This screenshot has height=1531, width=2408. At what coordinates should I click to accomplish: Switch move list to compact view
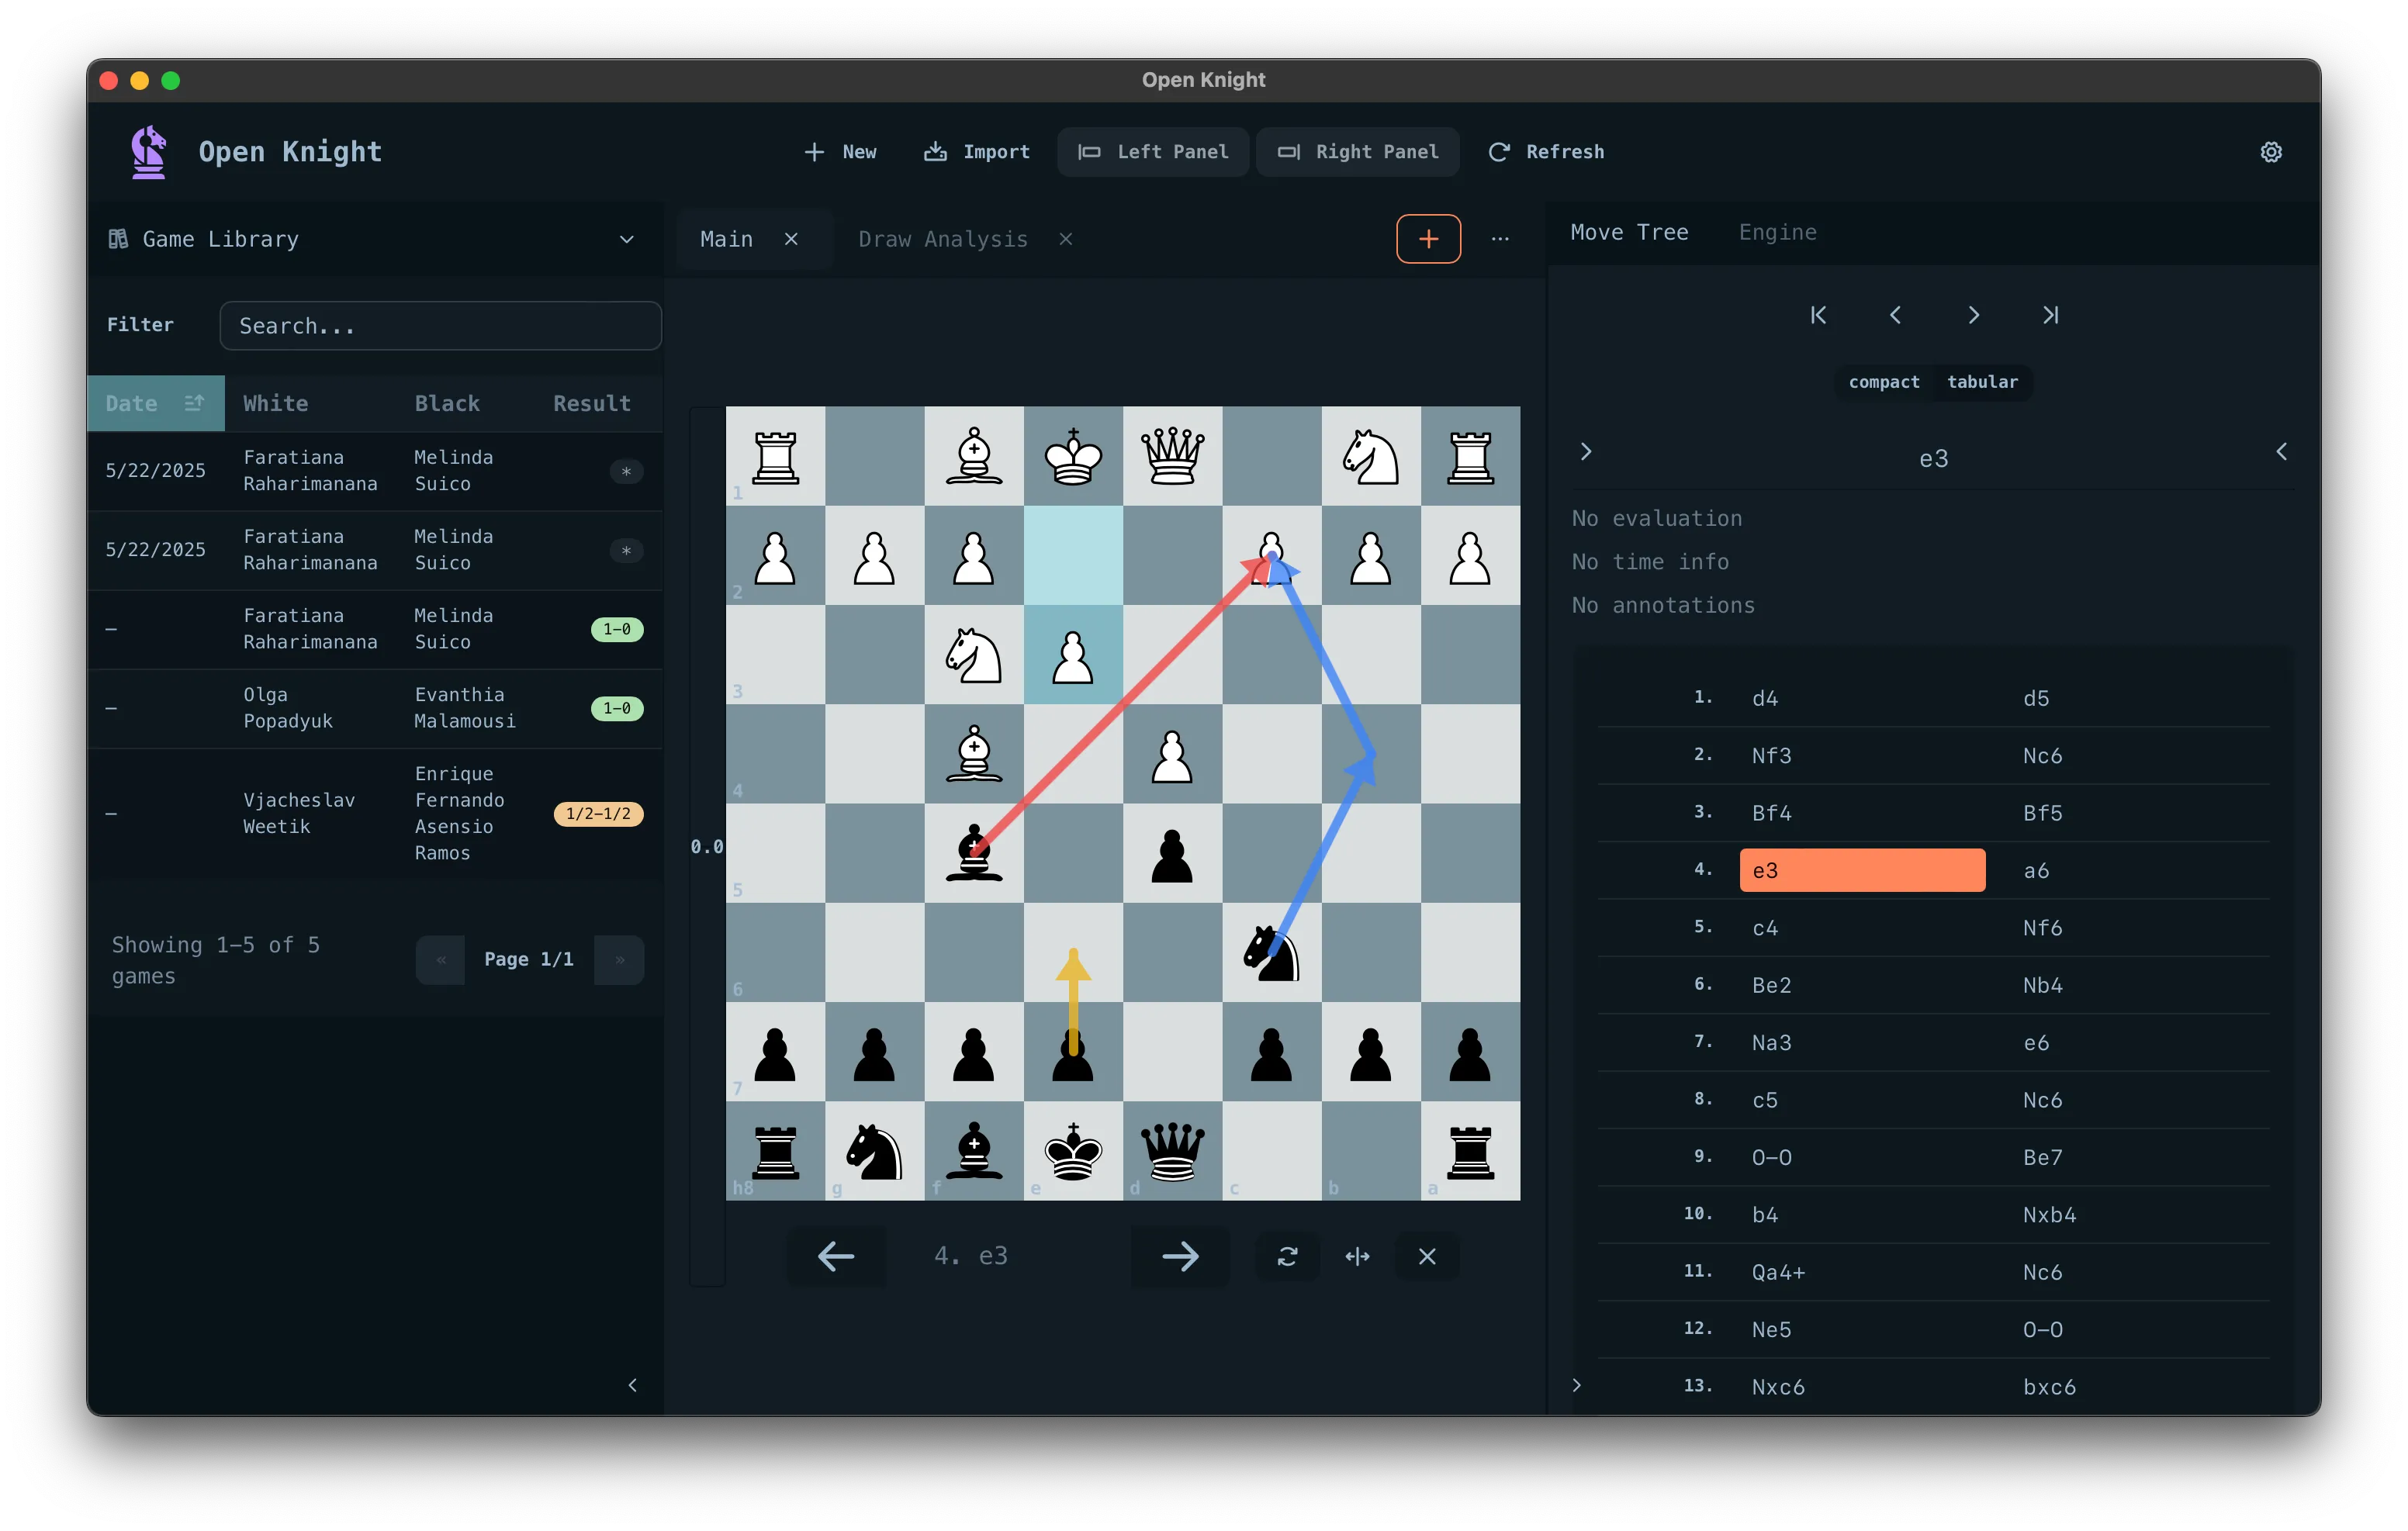click(1884, 382)
